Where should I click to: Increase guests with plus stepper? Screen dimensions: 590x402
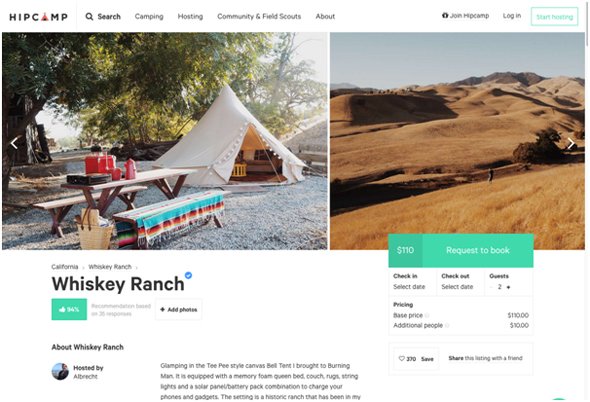[x=508, y=287]
